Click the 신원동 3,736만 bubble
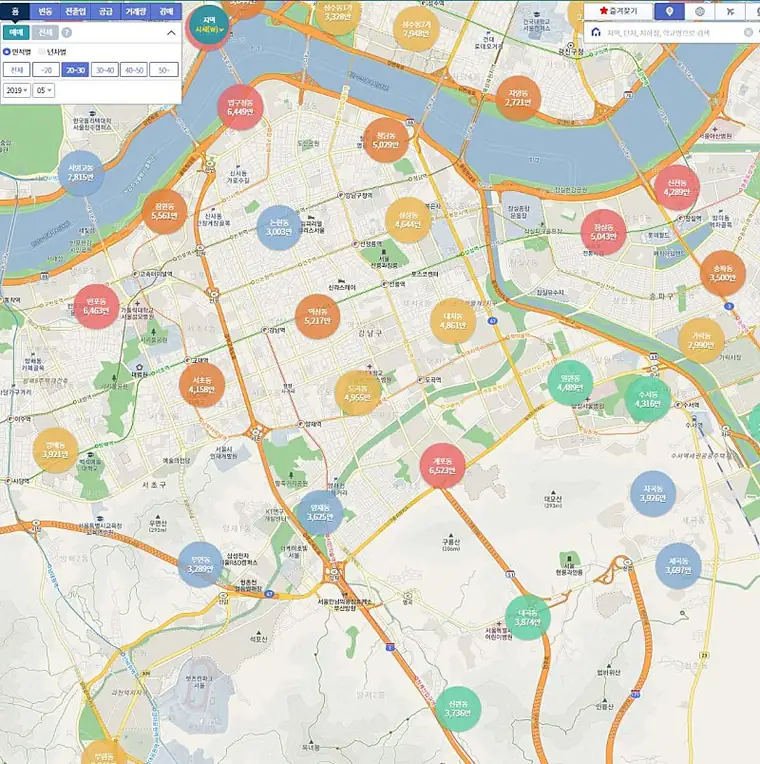Screen dimensions: 760x764 pos(458,708)
